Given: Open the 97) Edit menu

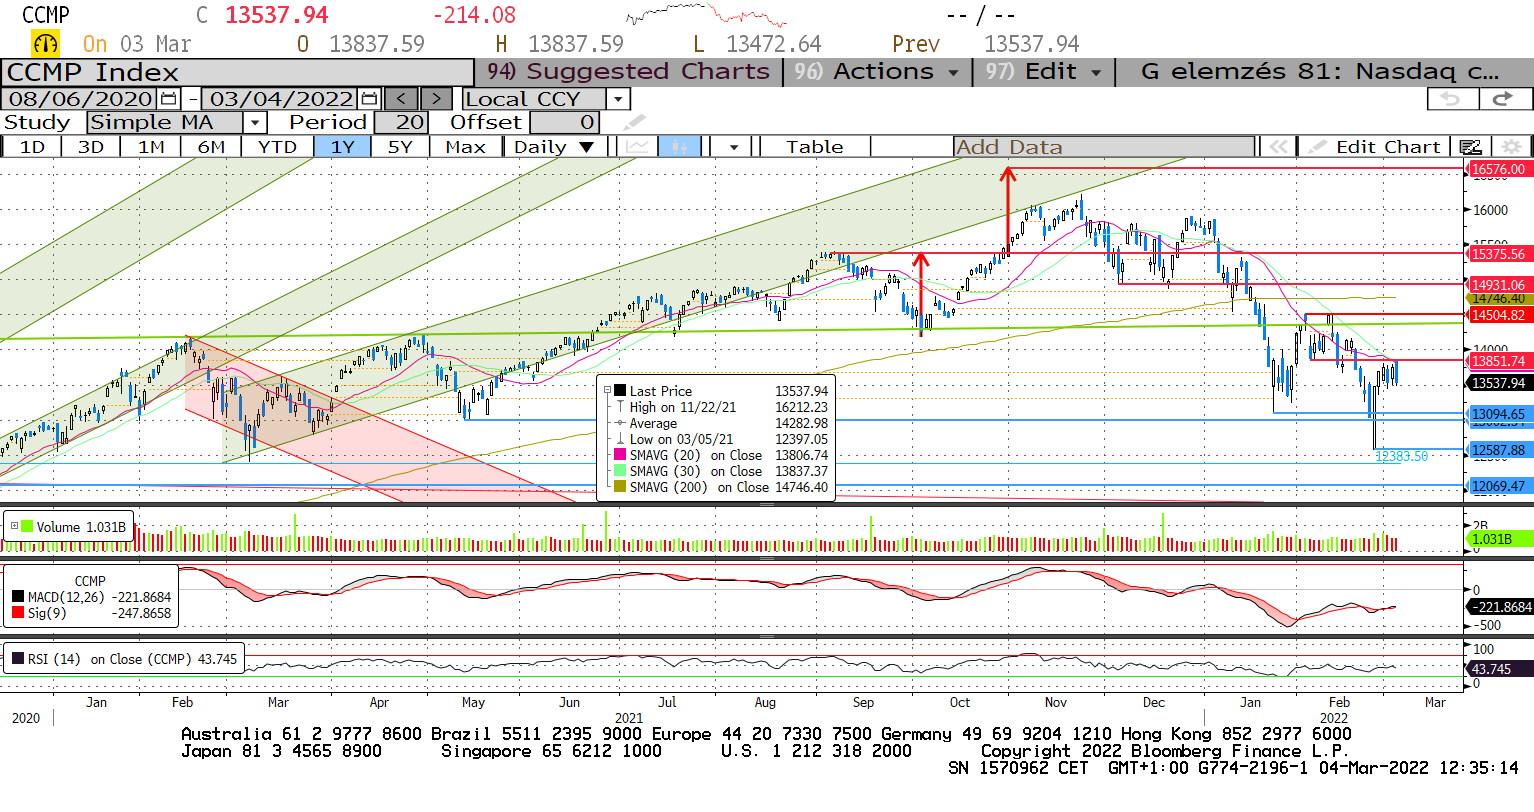Looking at the screenshot, I should [1043, 72].
